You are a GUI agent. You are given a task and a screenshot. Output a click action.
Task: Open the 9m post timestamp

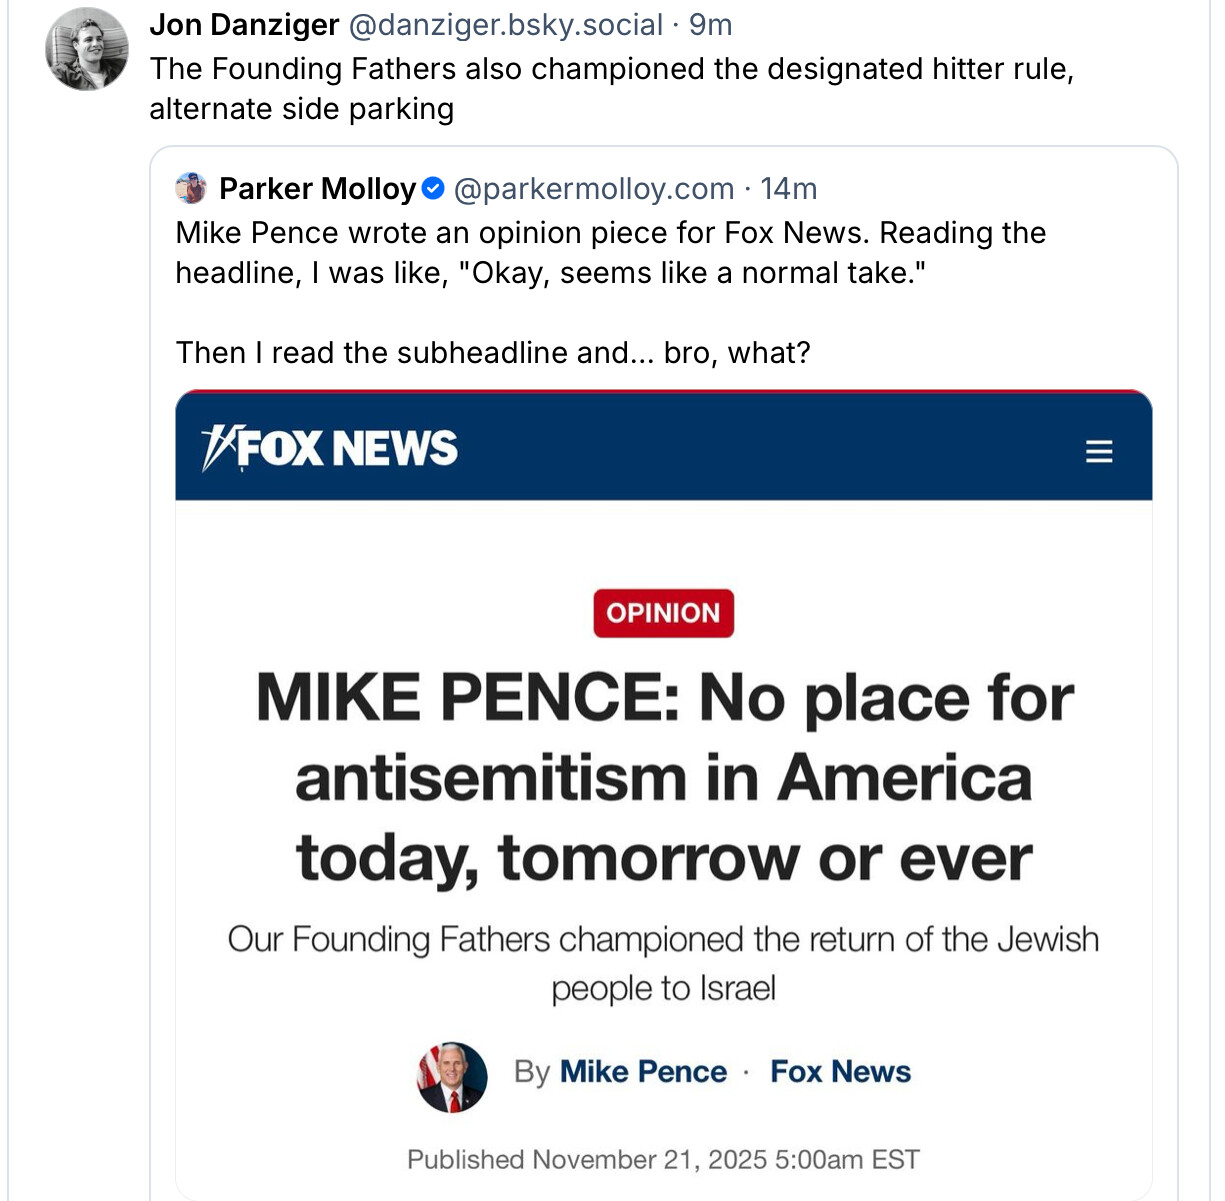[x=711, y=25]
